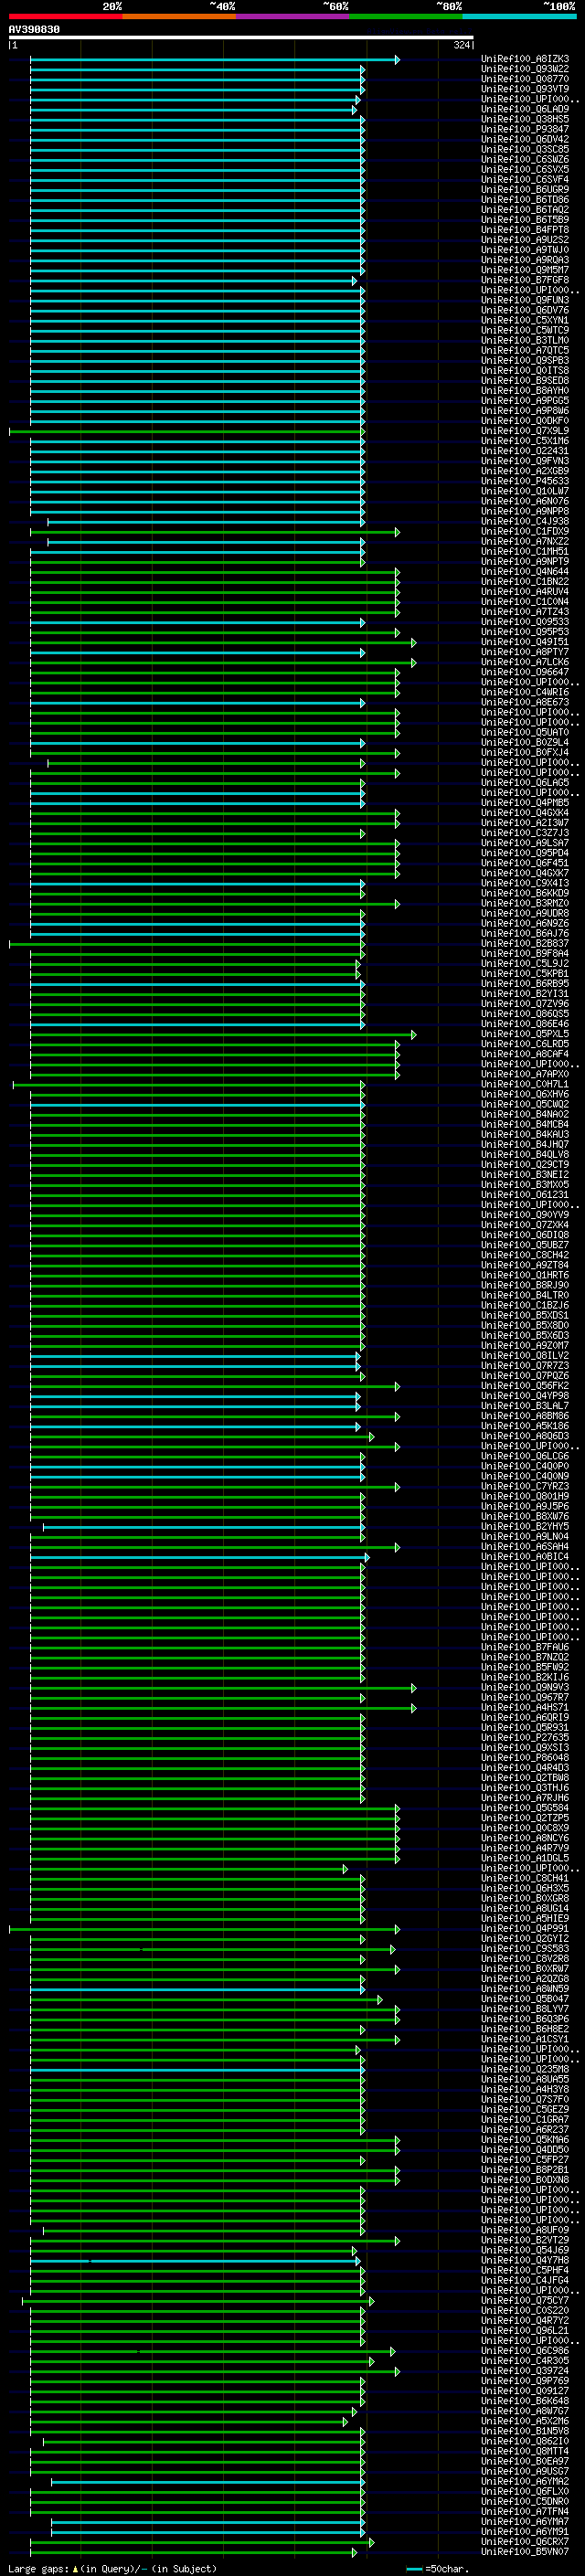Select hit label UniRef100_Q4PMB5
Image resolution: width=585 pixels, height=2576 pixels.
(525, 803)
